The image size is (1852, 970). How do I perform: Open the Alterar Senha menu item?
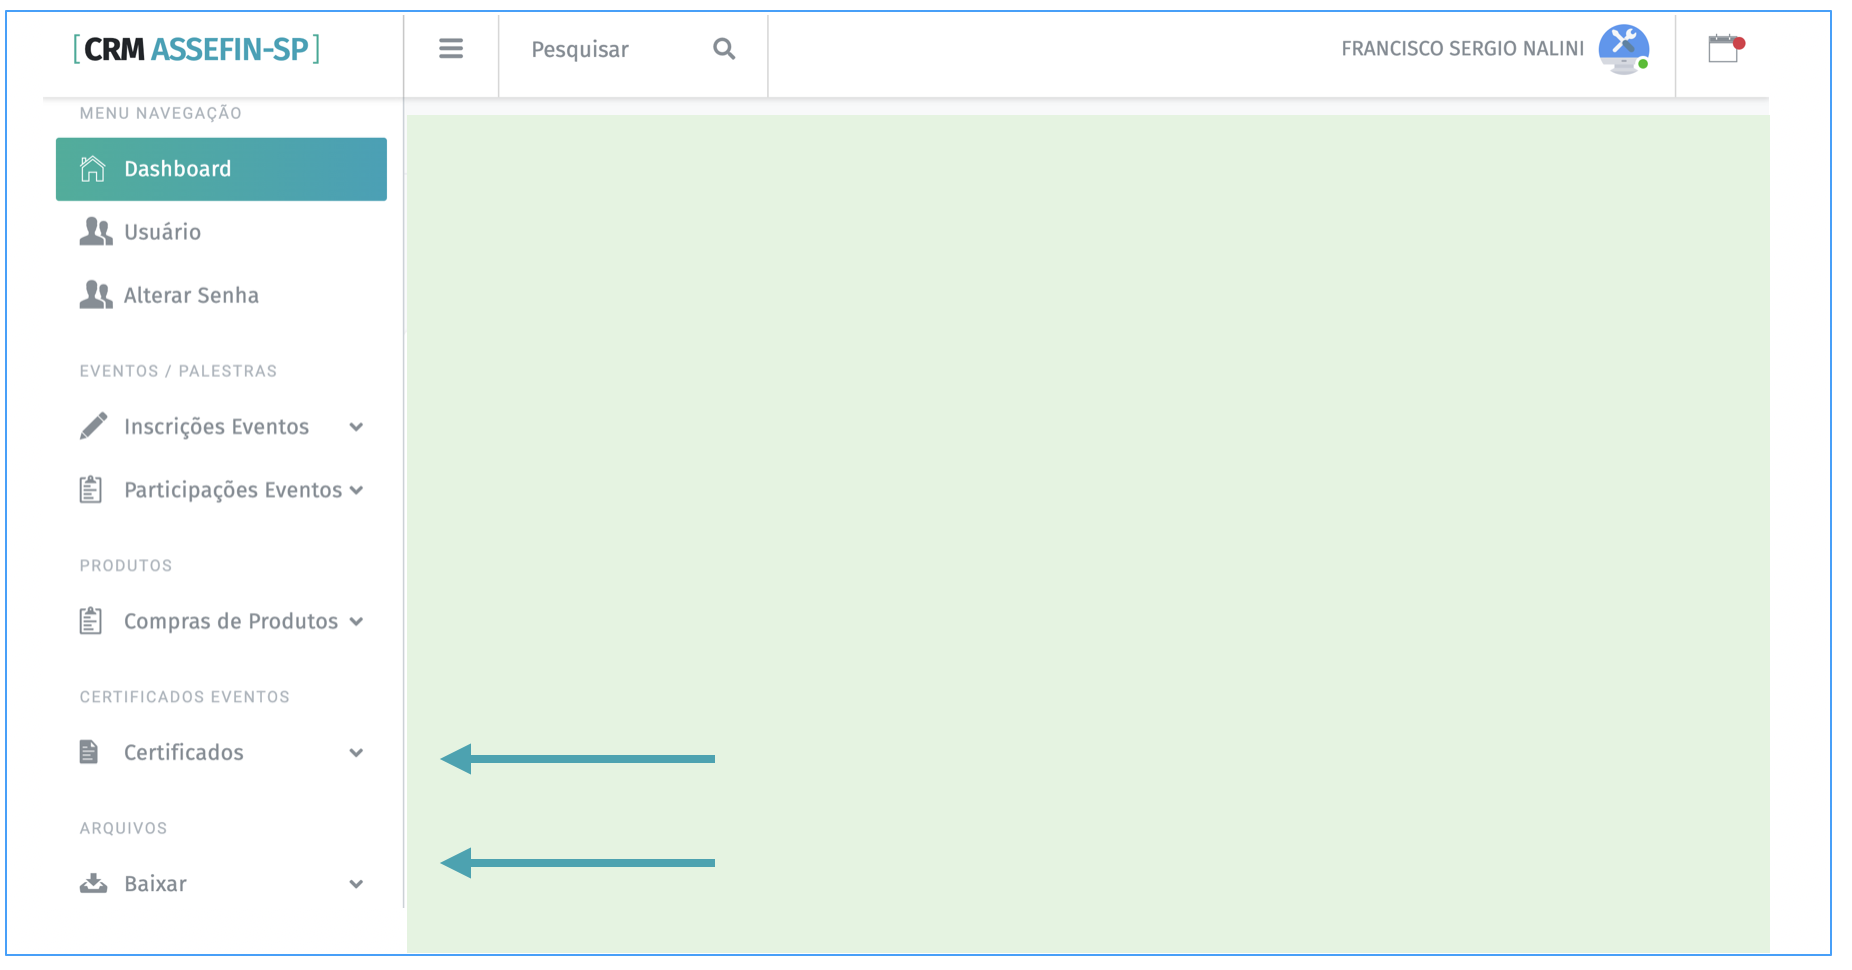191,295
